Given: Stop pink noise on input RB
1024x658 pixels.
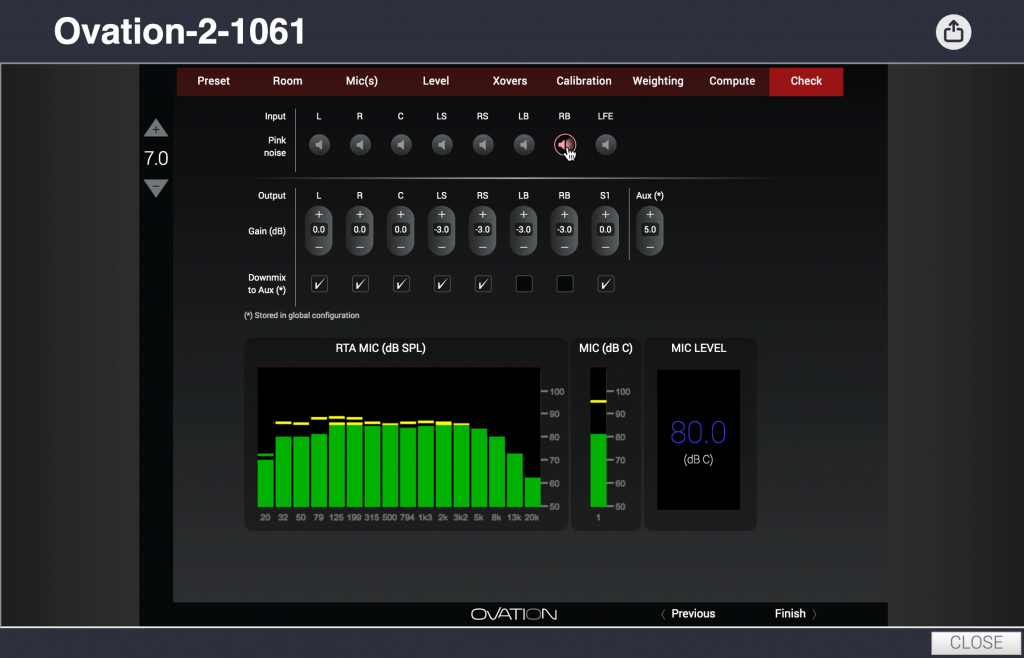Looking at the screenshot, I should click(x=565, y=144).
